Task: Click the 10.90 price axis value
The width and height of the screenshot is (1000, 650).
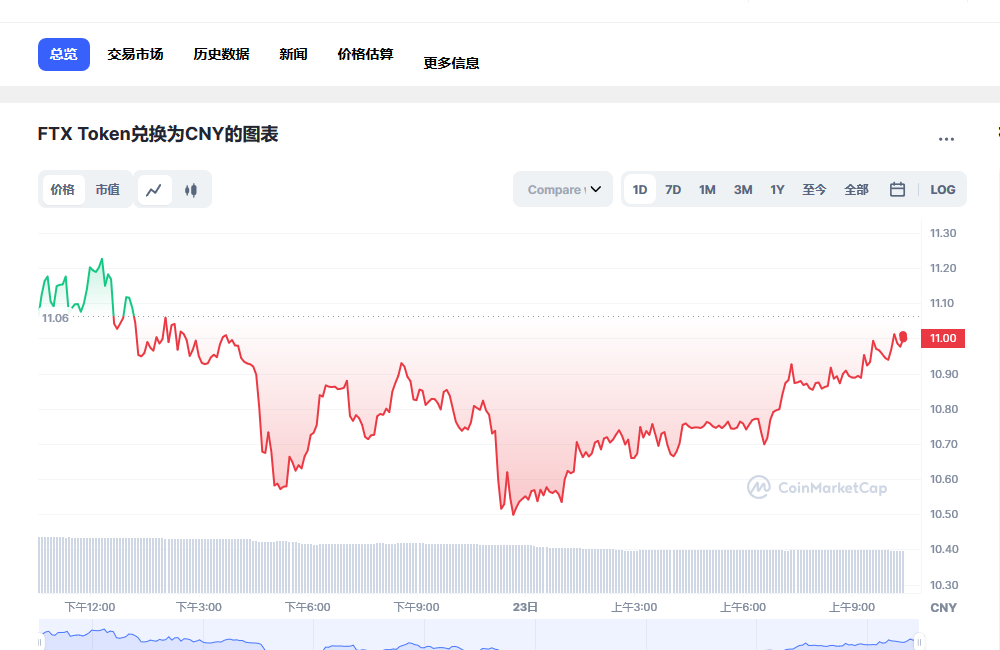Action: pos(943,374)
